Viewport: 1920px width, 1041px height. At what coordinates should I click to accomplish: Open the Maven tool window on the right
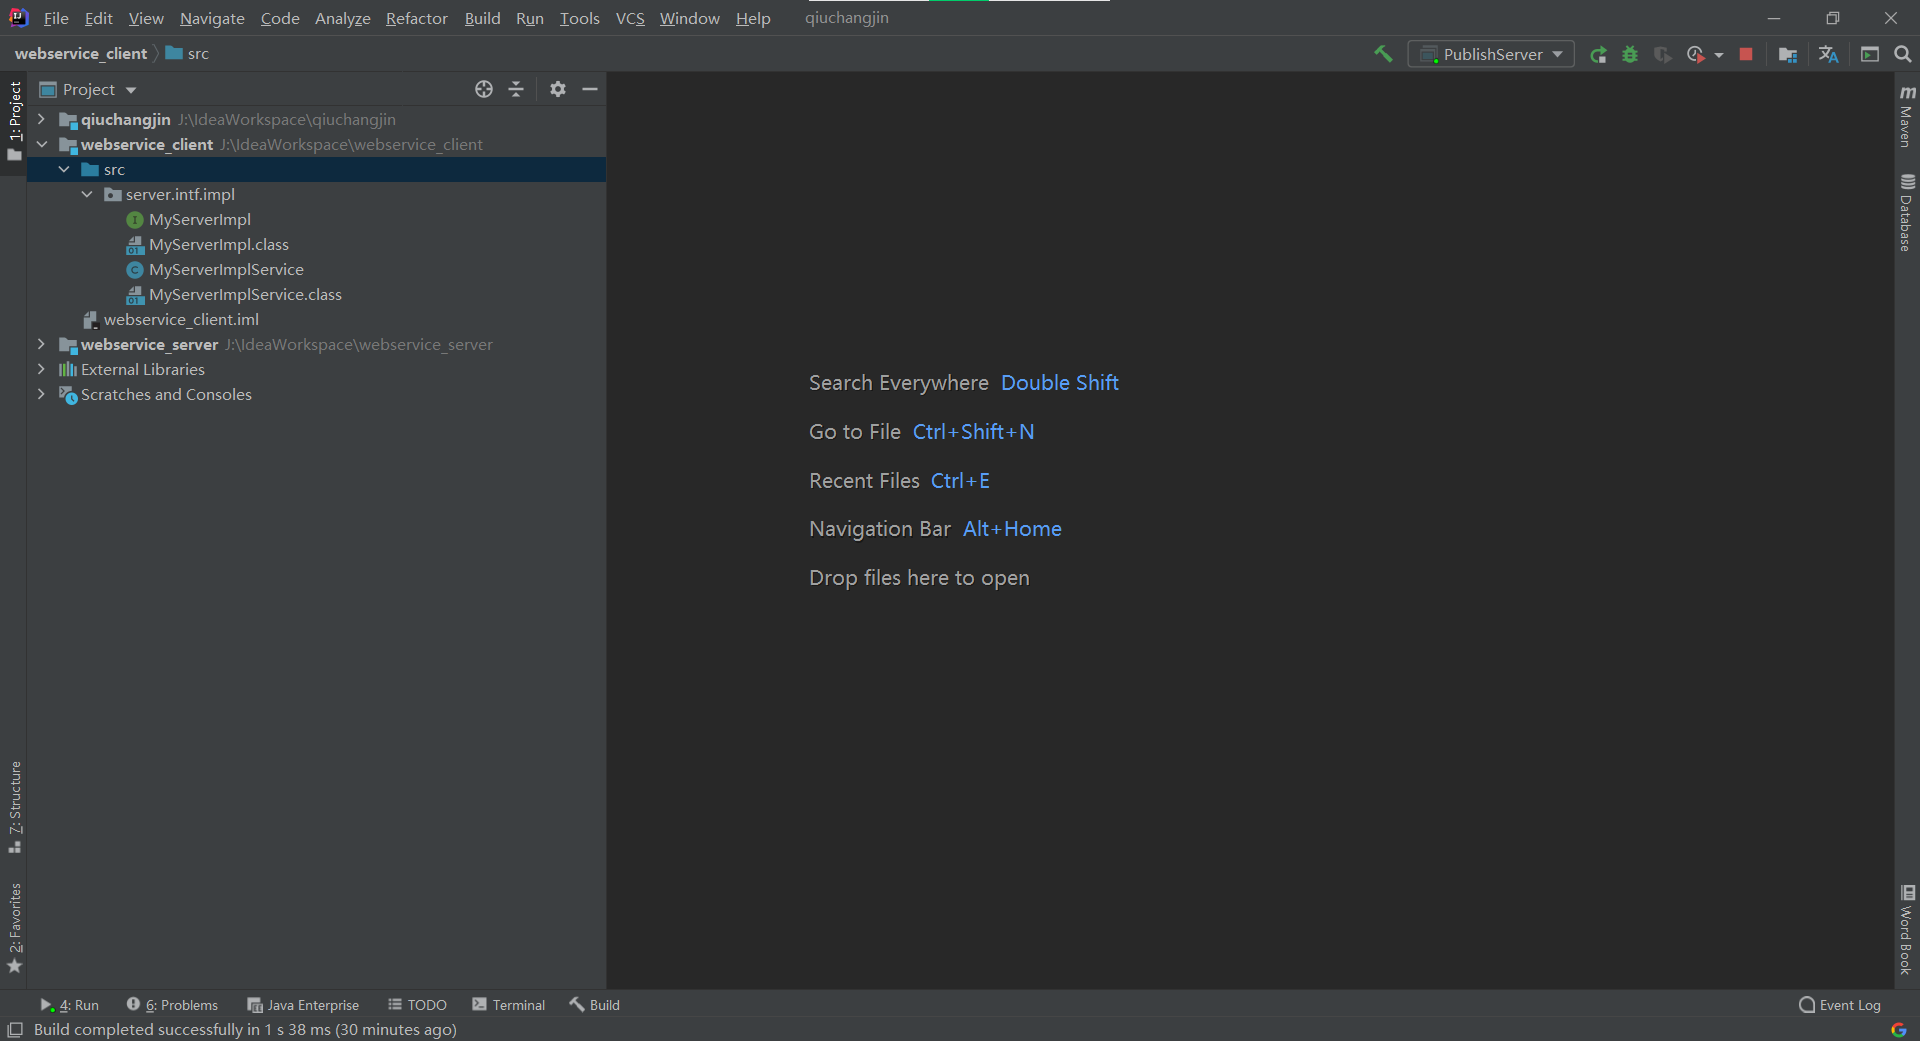(x=1906, y=120)
